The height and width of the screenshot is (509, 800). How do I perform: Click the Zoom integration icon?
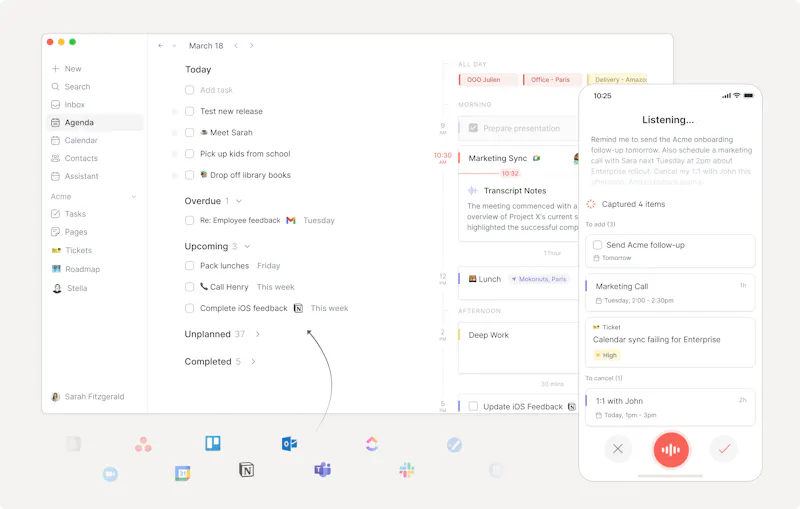pyautogui.click(x=110, y=474)
